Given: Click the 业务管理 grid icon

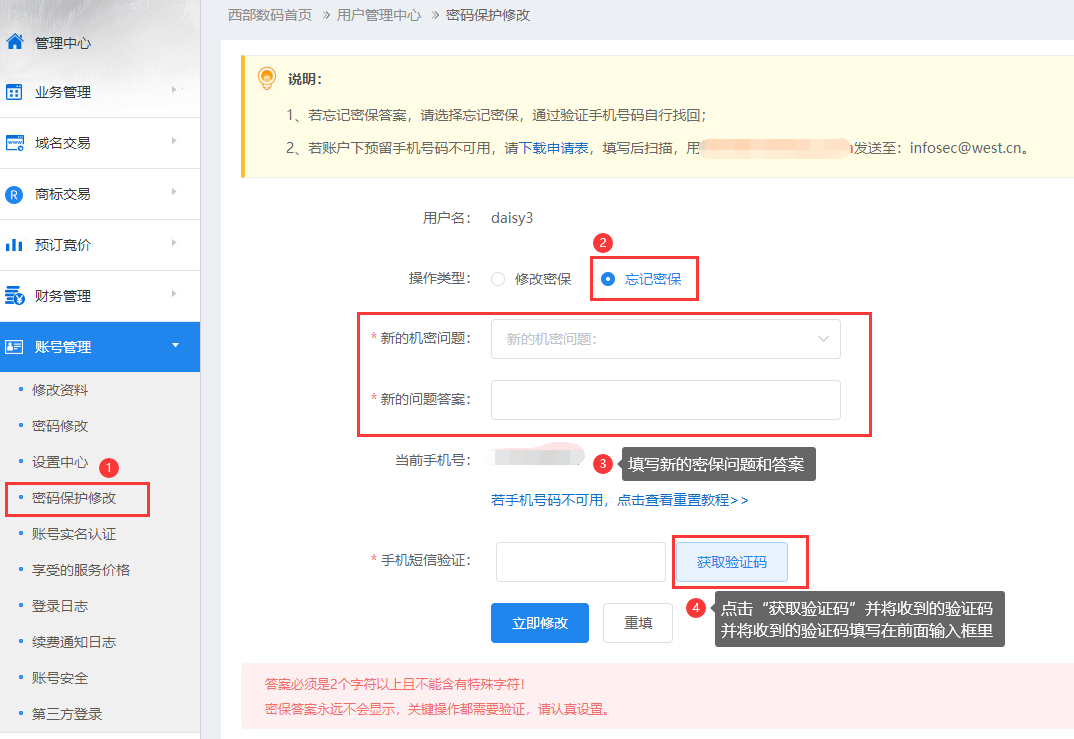Looking at the screenshot, I should 15,92.
